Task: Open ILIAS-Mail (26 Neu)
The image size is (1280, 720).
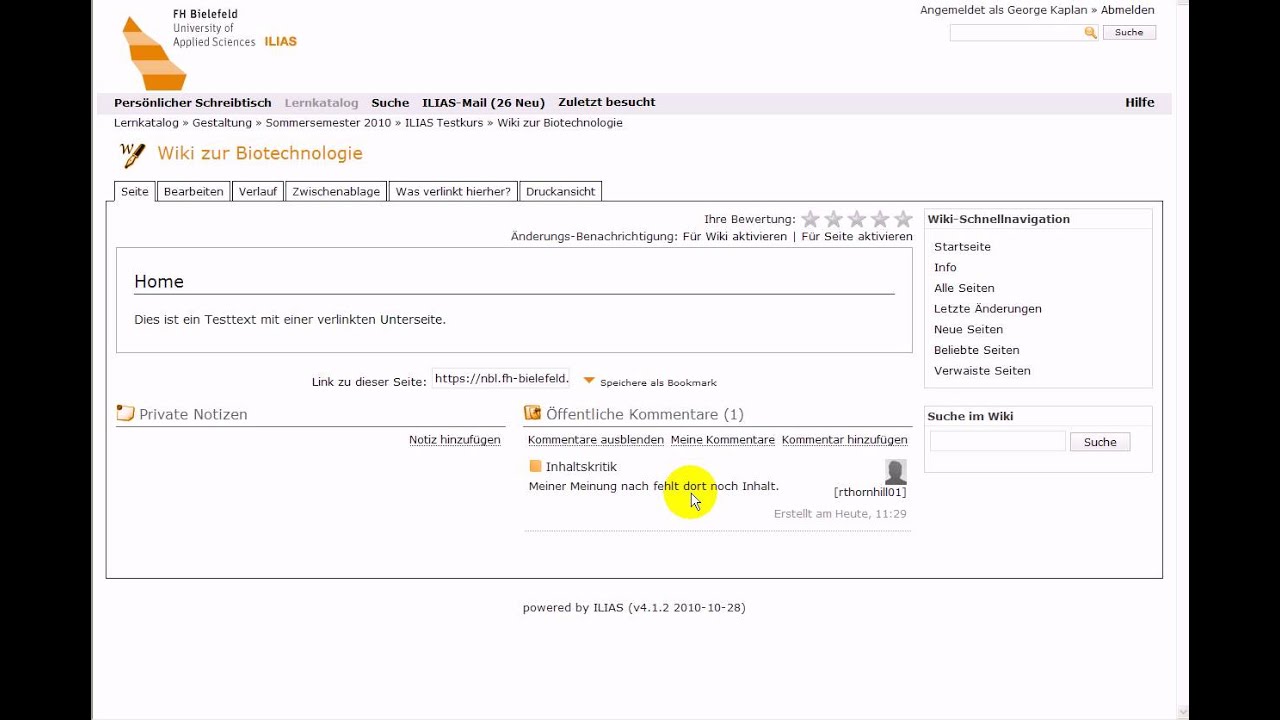Action: 483,103
